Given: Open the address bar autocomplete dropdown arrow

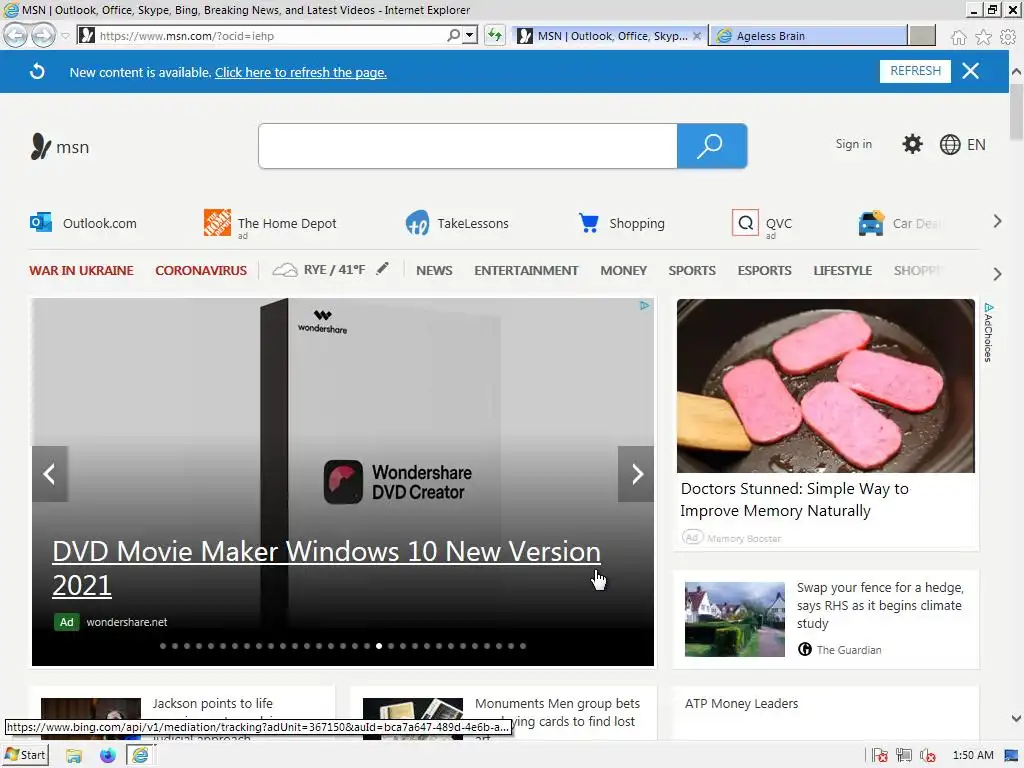Looking at the screenshot, I should coord(470,35).
